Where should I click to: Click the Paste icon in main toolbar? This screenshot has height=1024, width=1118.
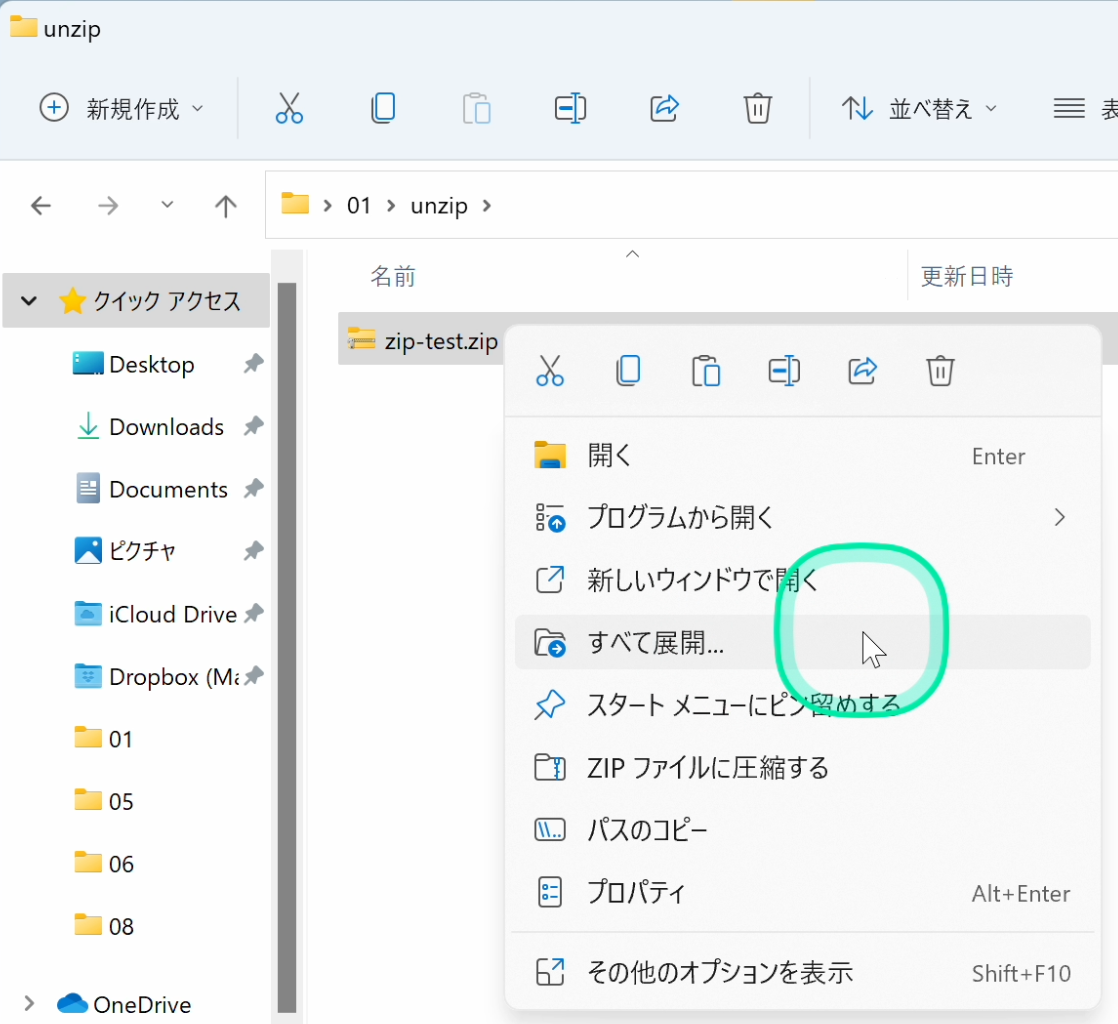coord(476,108)
